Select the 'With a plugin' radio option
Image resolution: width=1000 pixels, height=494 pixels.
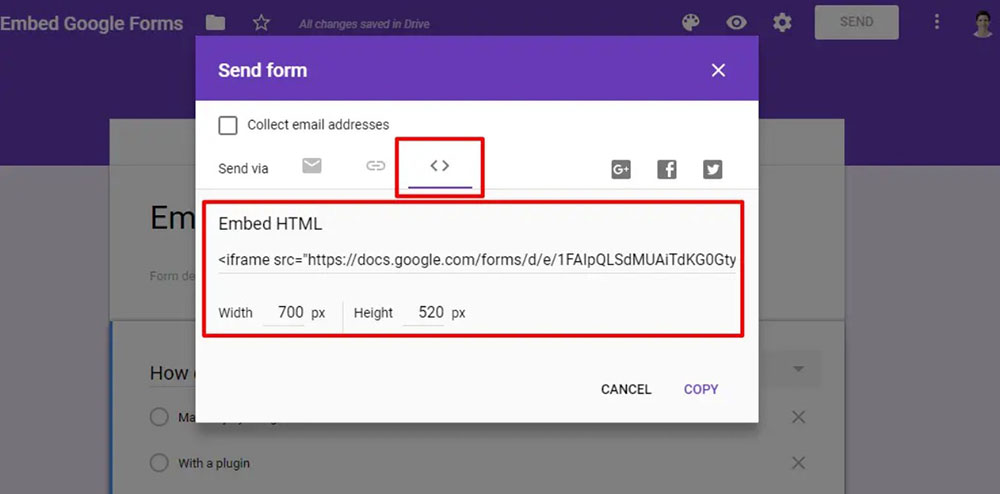159,463
